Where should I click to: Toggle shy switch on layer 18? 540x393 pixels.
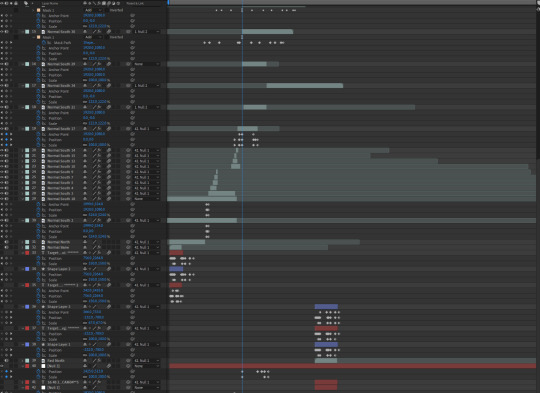click(x=85, y=107)
